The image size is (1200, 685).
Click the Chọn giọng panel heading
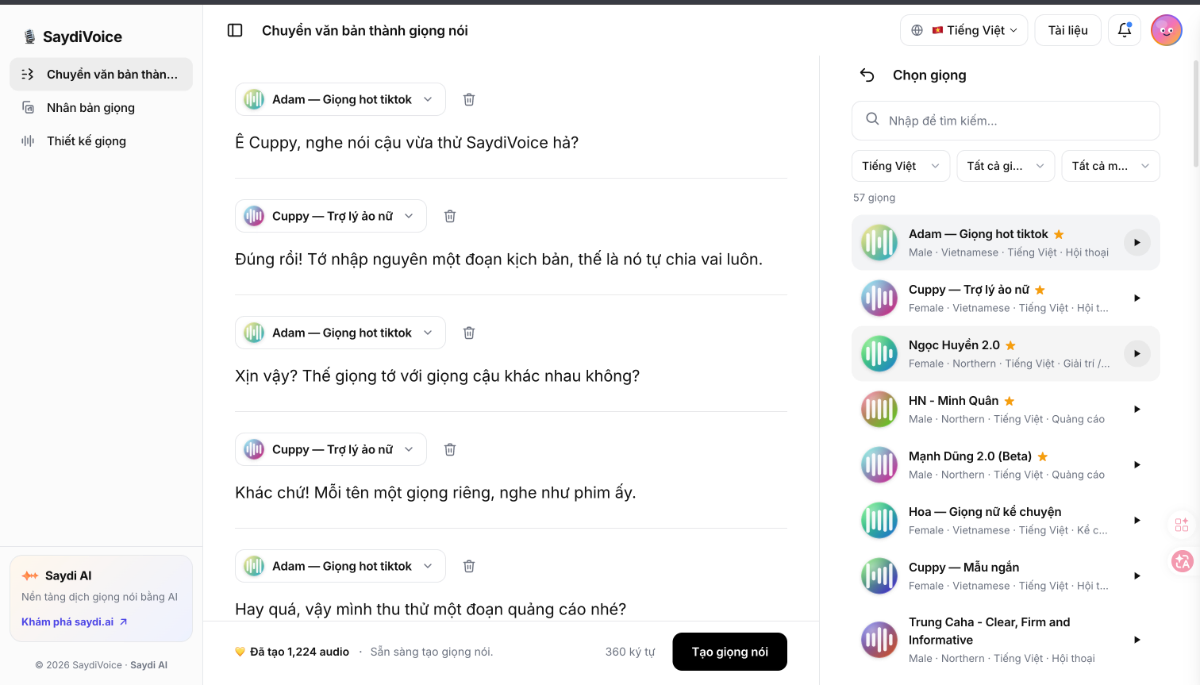929,75
